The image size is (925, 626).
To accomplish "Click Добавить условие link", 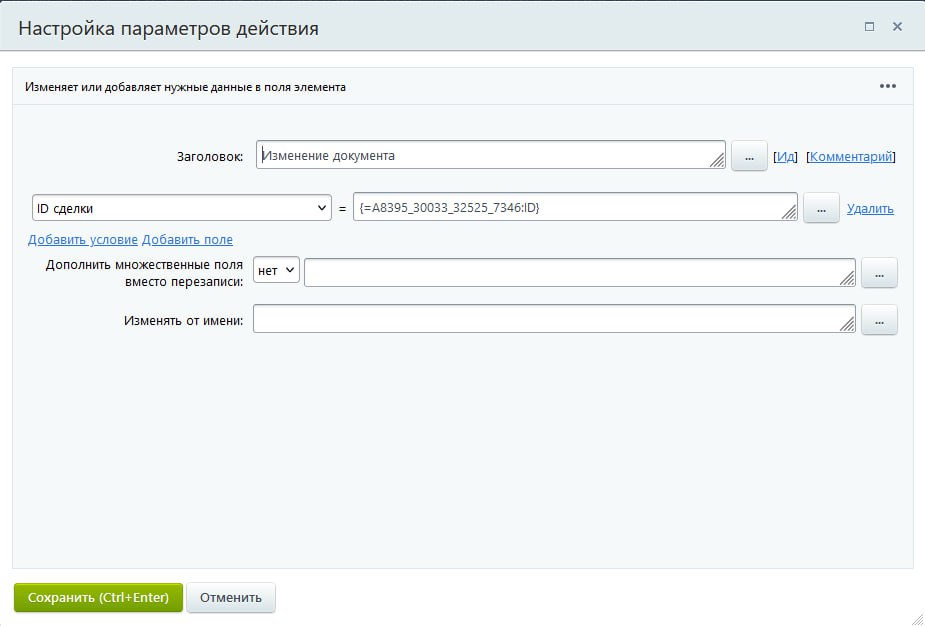I will coord(83,240).
